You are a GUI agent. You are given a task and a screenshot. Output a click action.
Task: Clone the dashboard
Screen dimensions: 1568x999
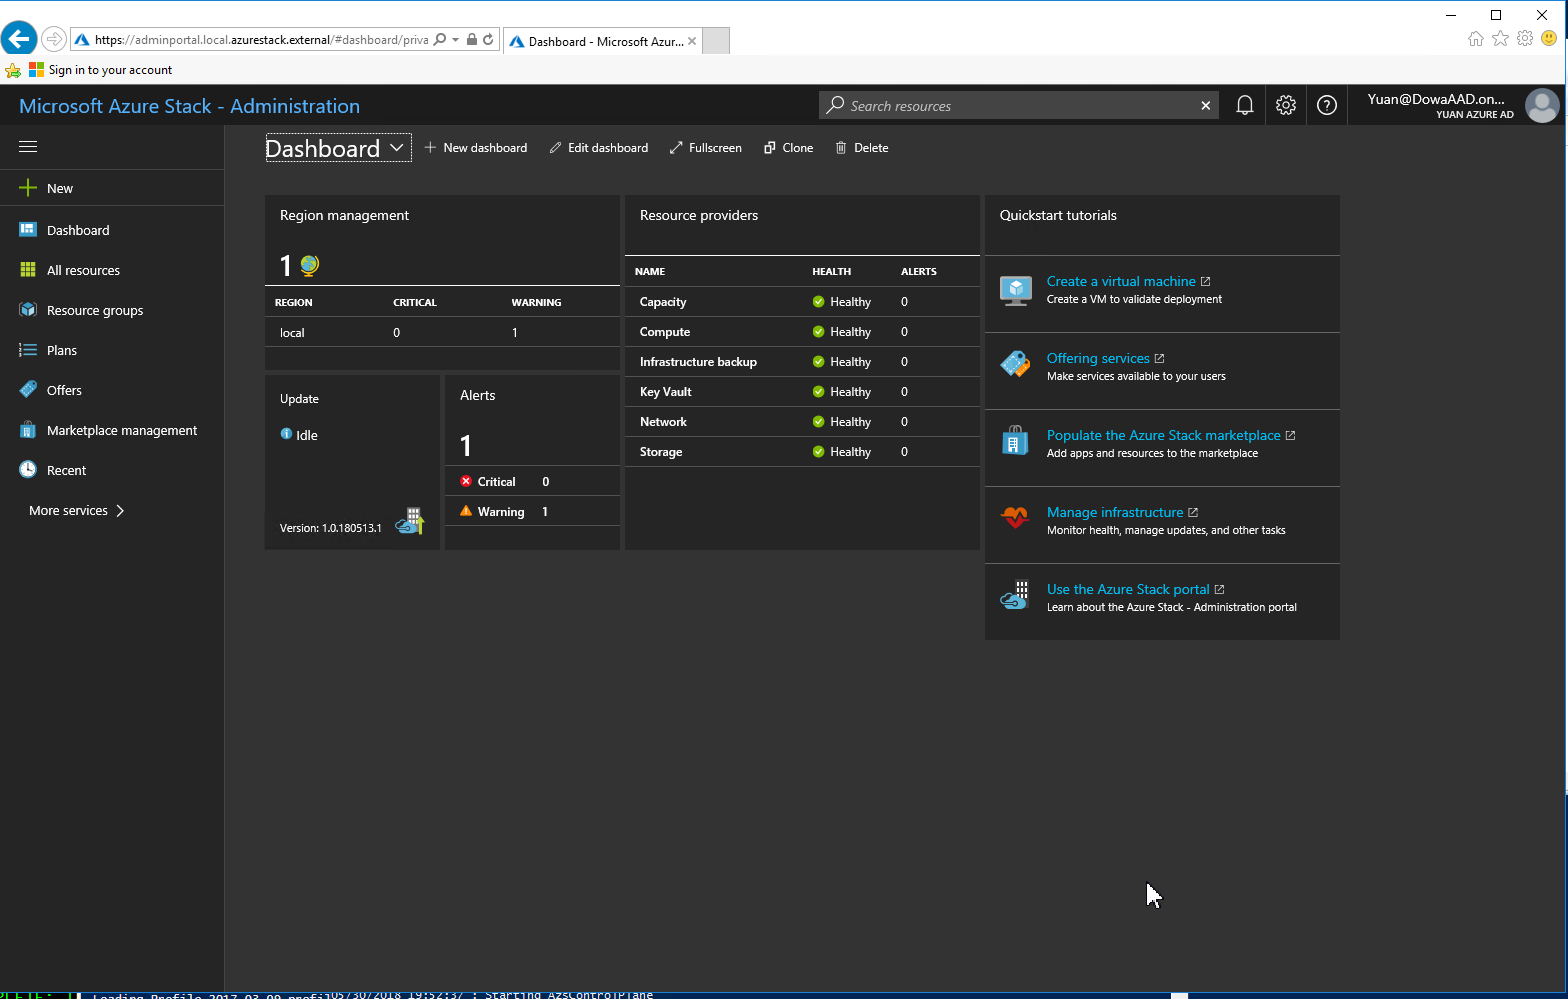tap(789, 148)
